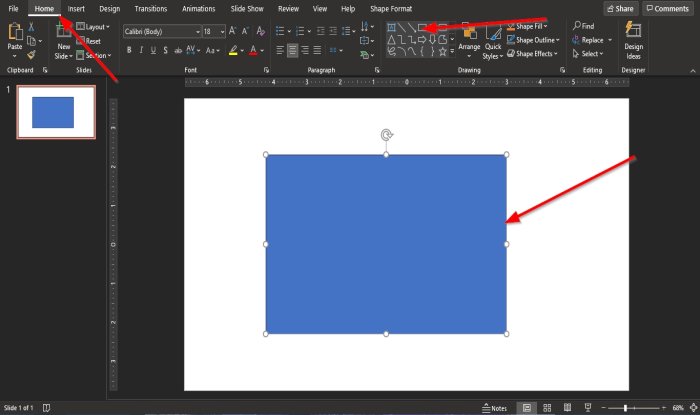Open the Calibri (Body) font dropdown
This screenshot has width=700, height=415.
(x=160, y=32)
